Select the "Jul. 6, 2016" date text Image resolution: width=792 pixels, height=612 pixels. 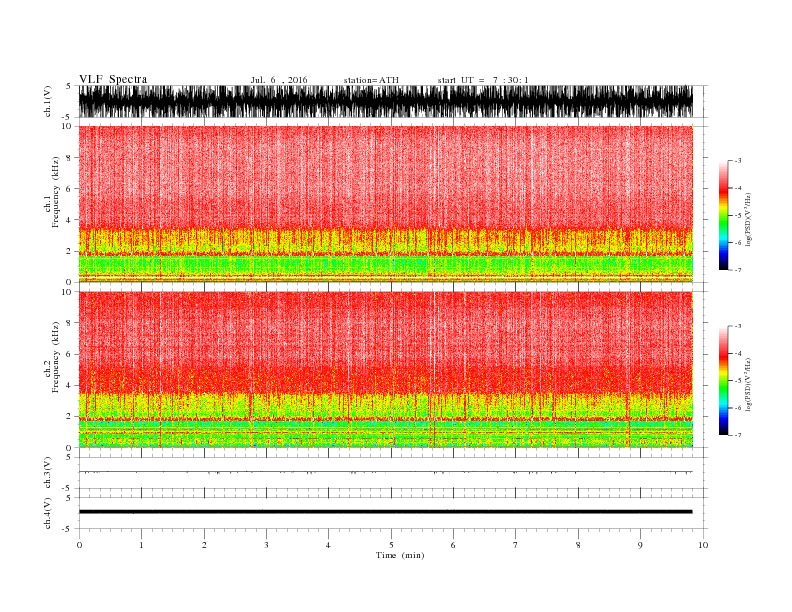(279, 80)
